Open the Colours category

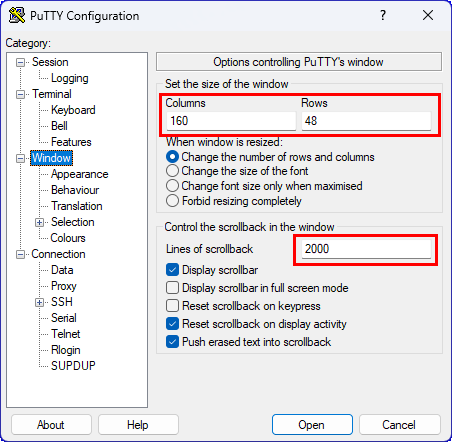point(68,238)
